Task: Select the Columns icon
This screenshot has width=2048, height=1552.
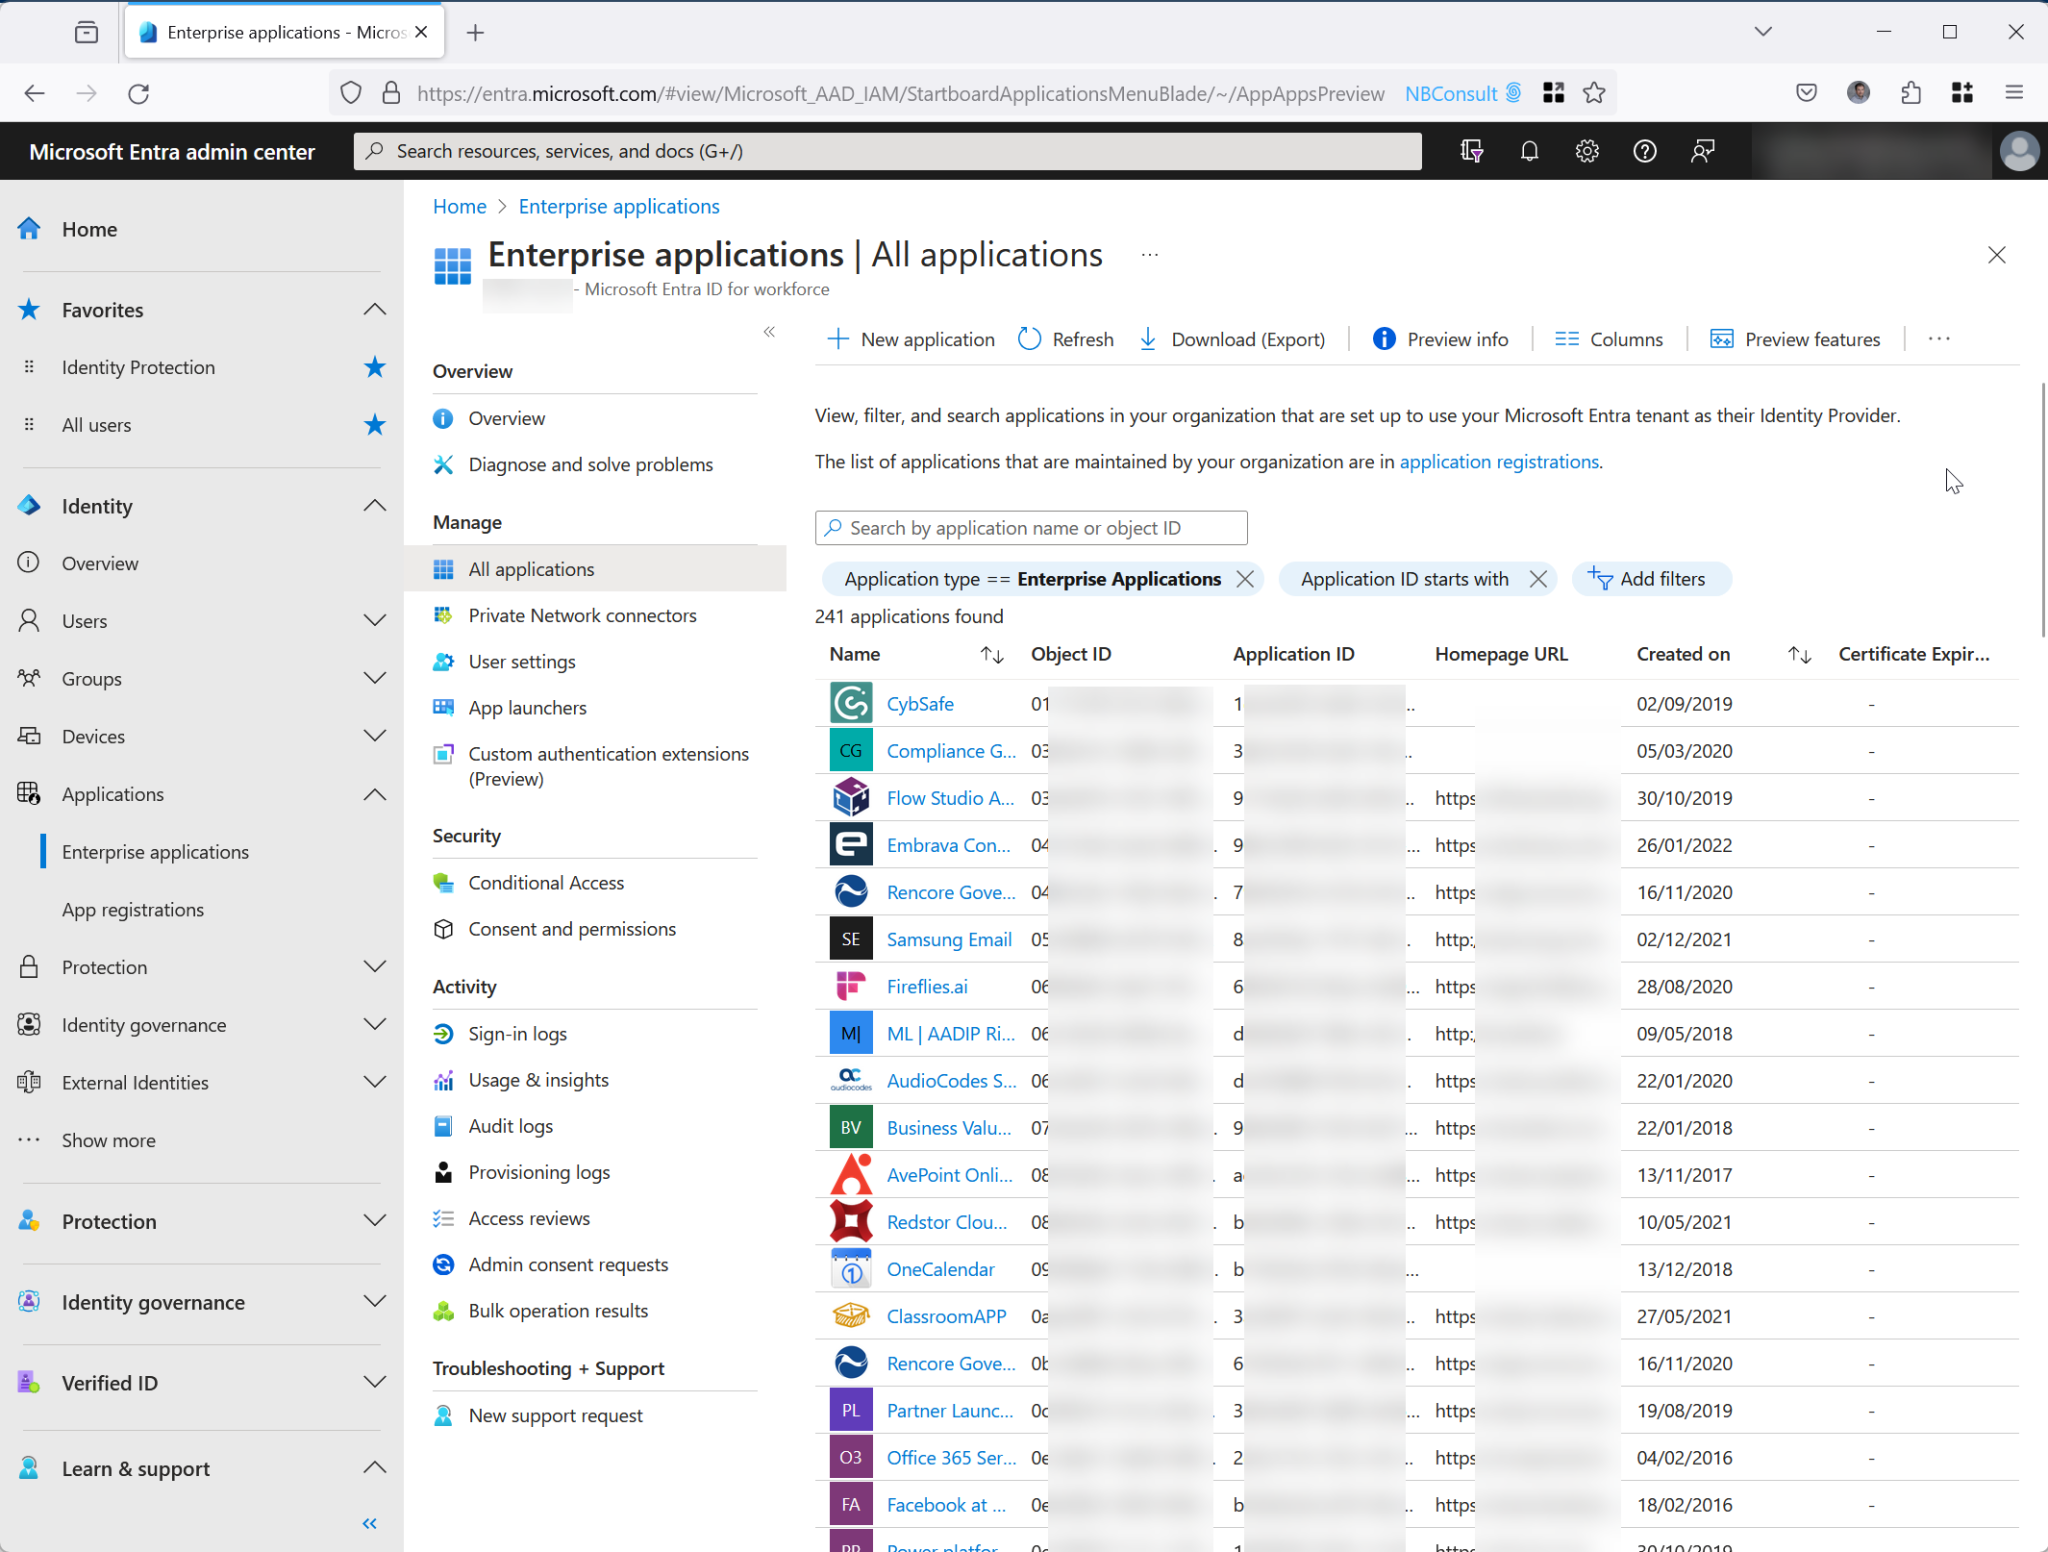Action: tap(1567, 339)
